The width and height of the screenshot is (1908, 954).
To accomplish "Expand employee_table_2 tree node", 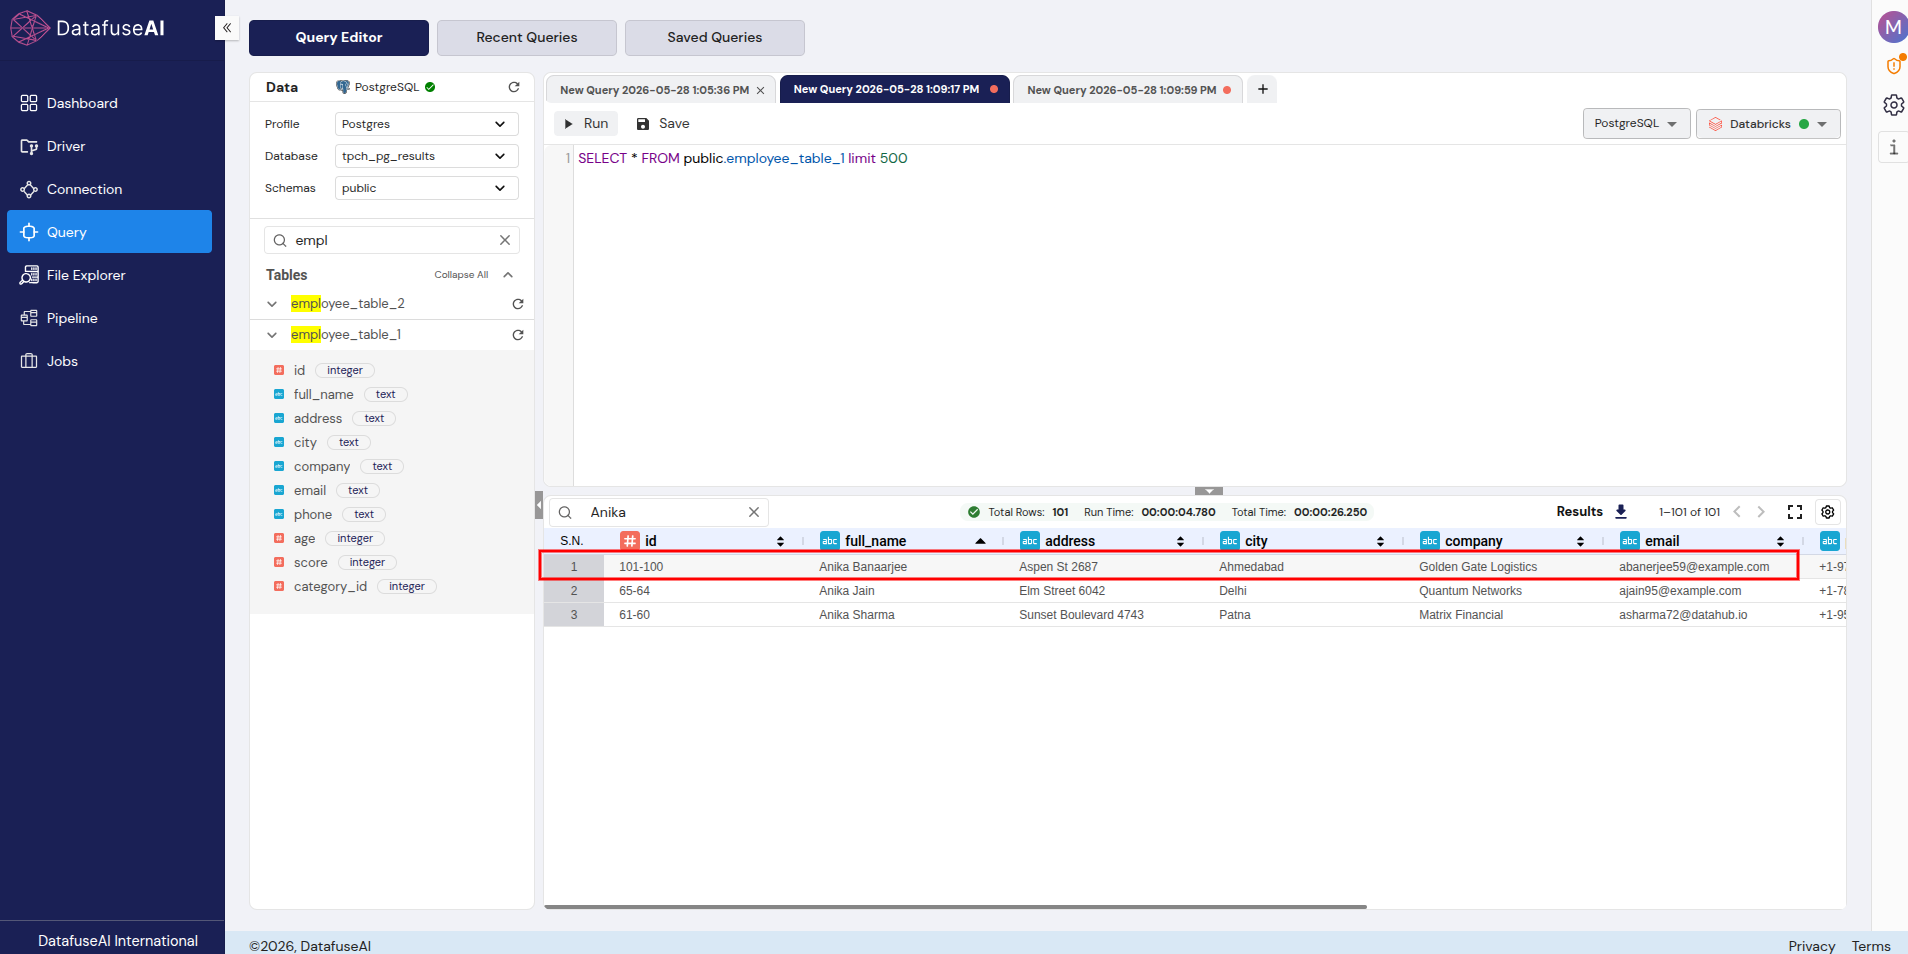I will pyautogui.click(x=272, y=304).
